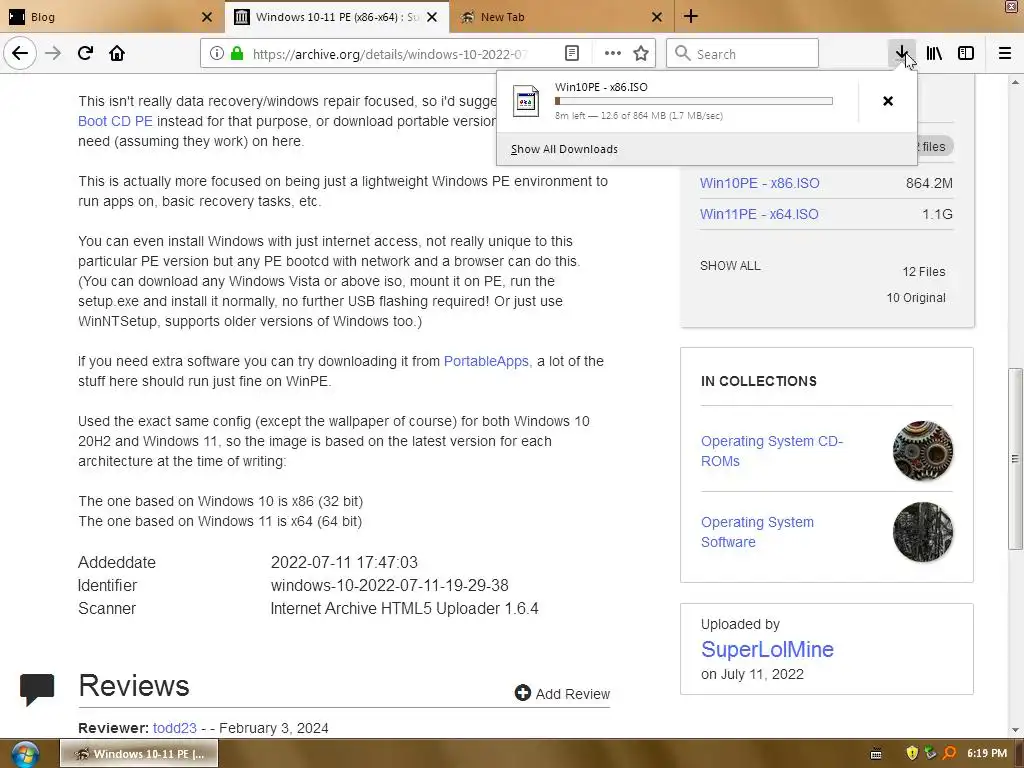This screenshot has height=768, width=1024.
Task: Close the Windows 10-11 PE tab
Action: point(432,18)
